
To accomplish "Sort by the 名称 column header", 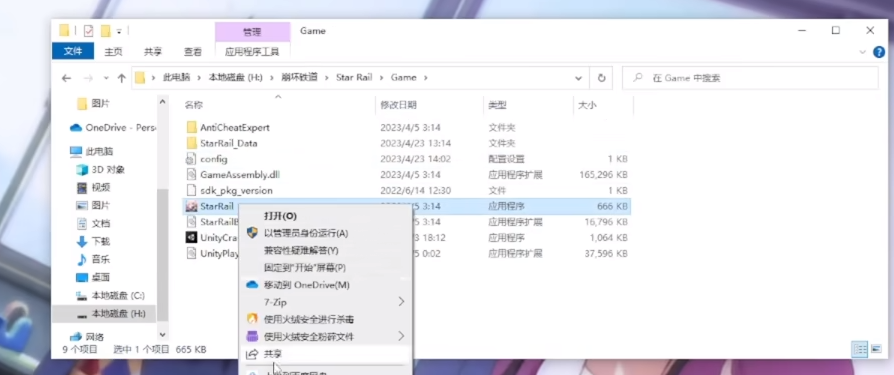I will click(194, 105).
